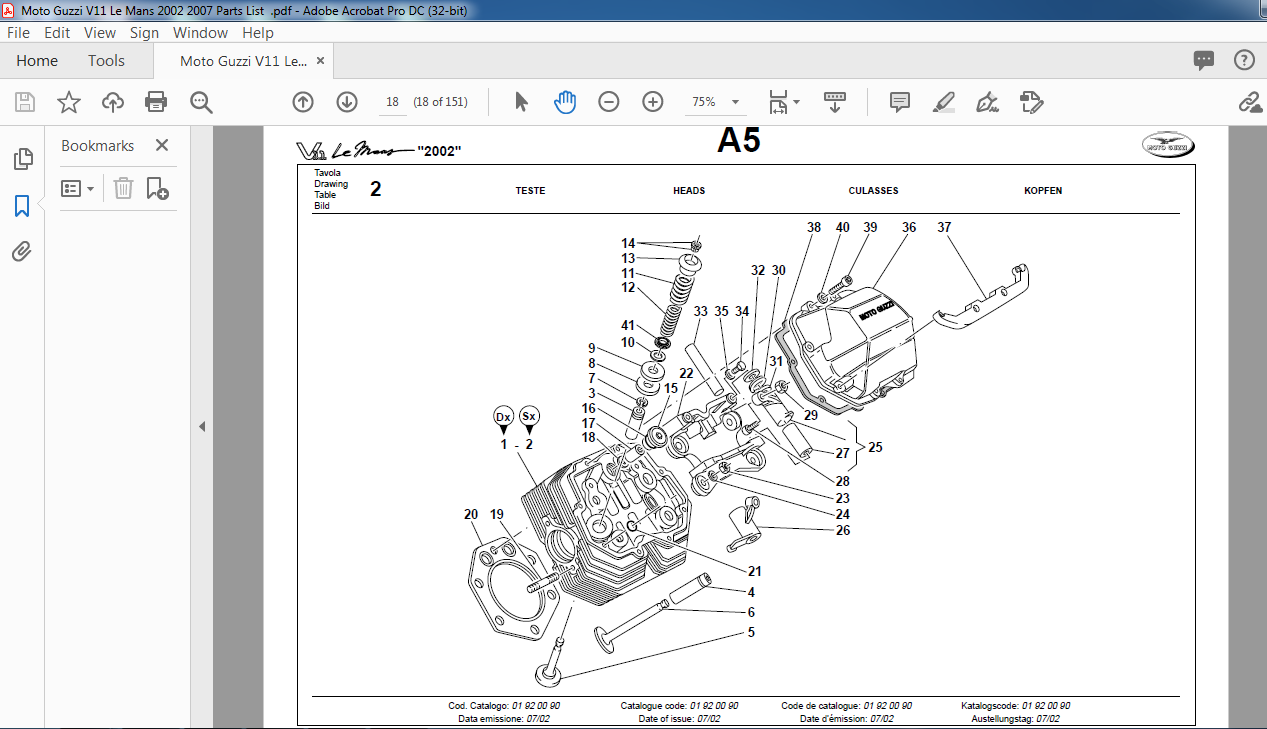This screenshot has width=1267, height=729.
Task: Close the Bookmarks panel
Action: [162, 145]
